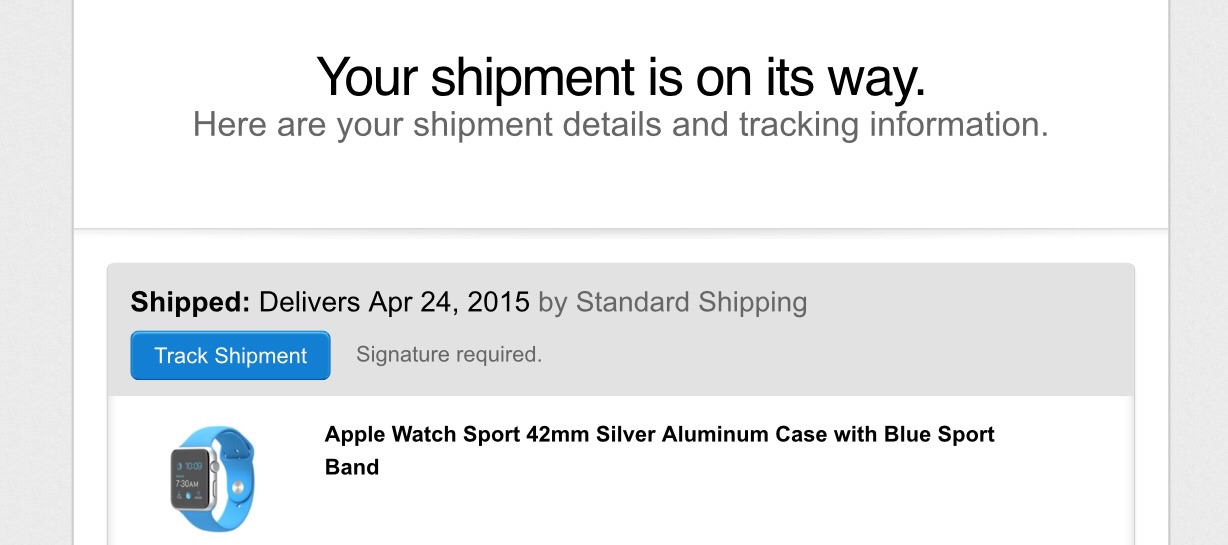The width and height of the screenshot is (1228, 545).
Task: Click the "by Standard Shipping" method text
Action: tap(672, 302)
